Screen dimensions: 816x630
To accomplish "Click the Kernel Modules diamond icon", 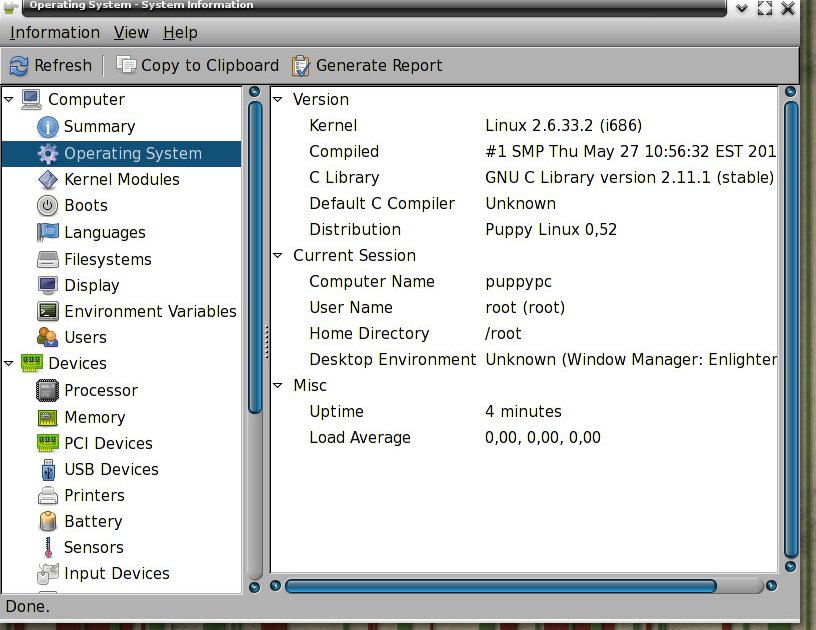I will [x=47, y=179].
